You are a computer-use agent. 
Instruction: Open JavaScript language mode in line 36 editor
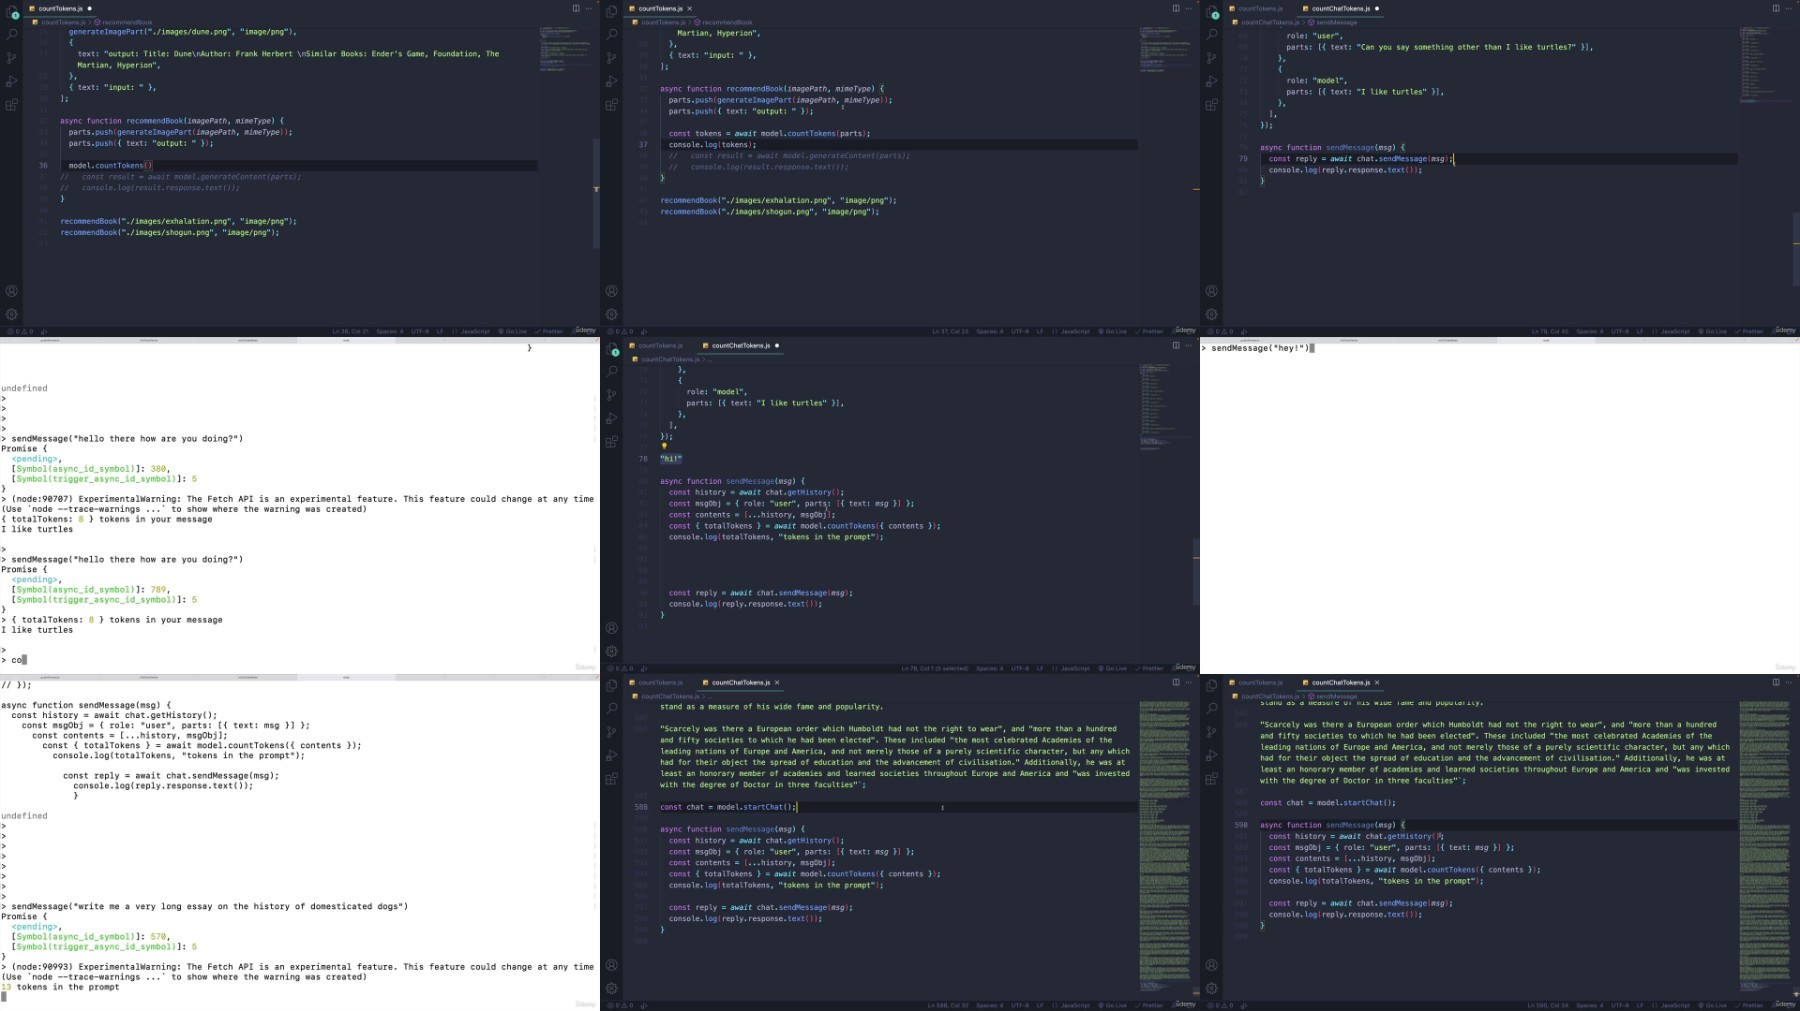click(x=472, y=331)
